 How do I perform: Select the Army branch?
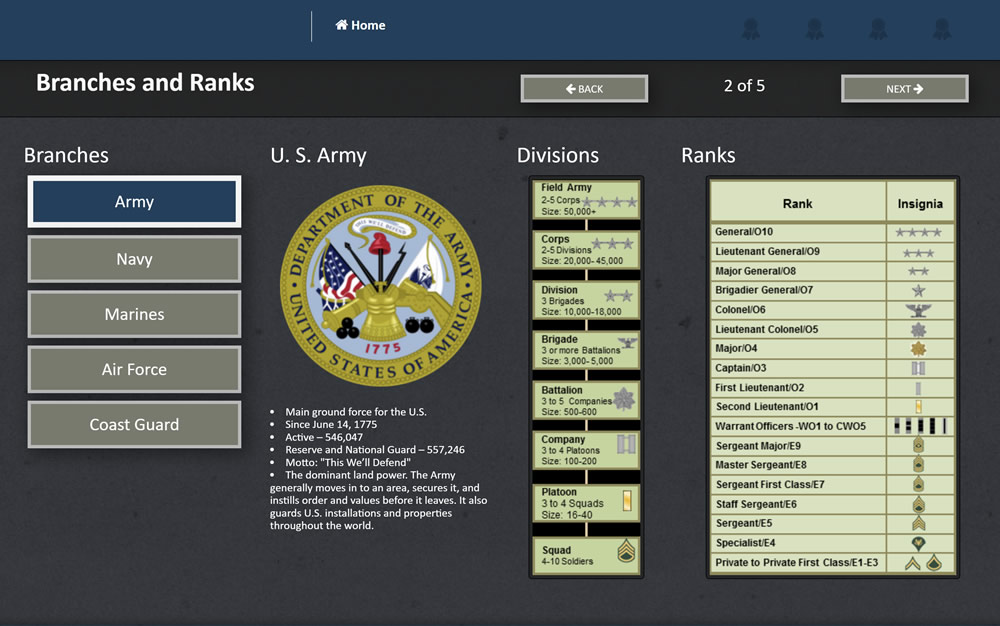[x=134, y=202]
